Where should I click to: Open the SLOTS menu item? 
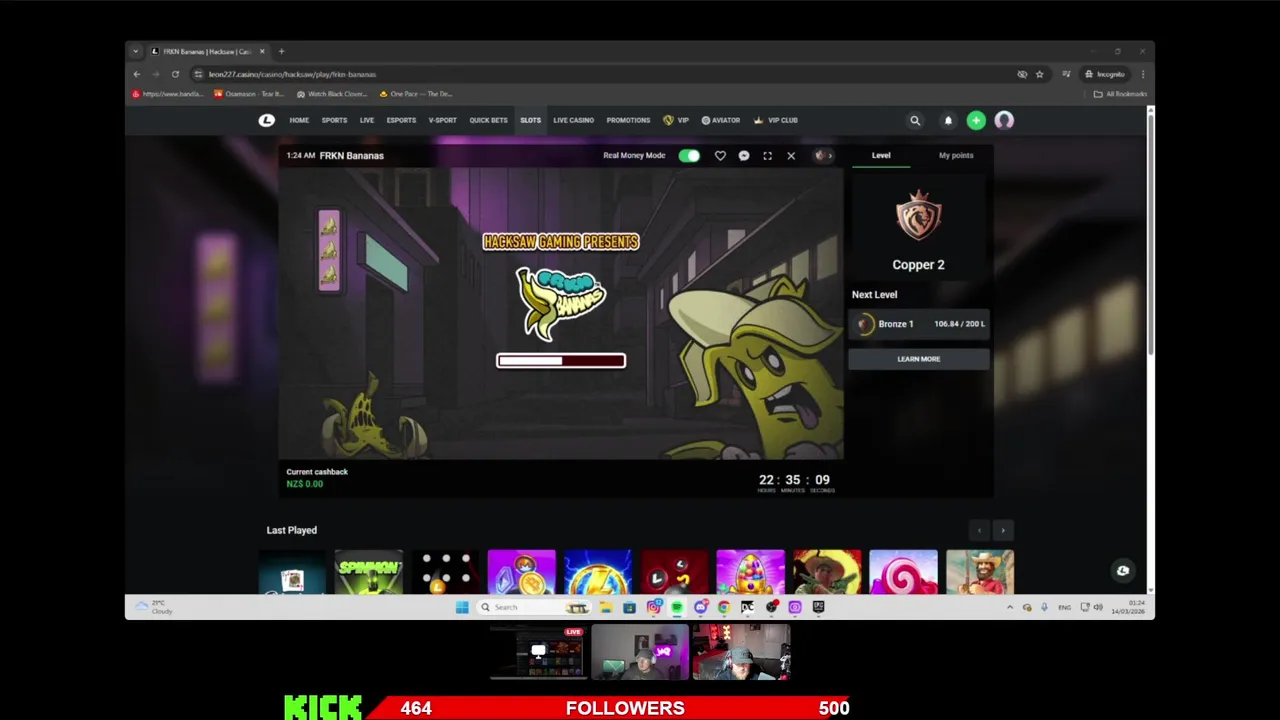point(530,120)
